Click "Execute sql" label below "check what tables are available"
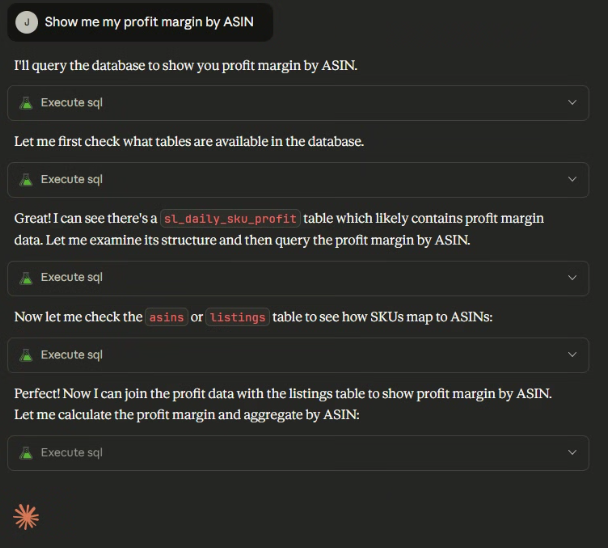Viewport: 608px width, 548px height. 71,180
